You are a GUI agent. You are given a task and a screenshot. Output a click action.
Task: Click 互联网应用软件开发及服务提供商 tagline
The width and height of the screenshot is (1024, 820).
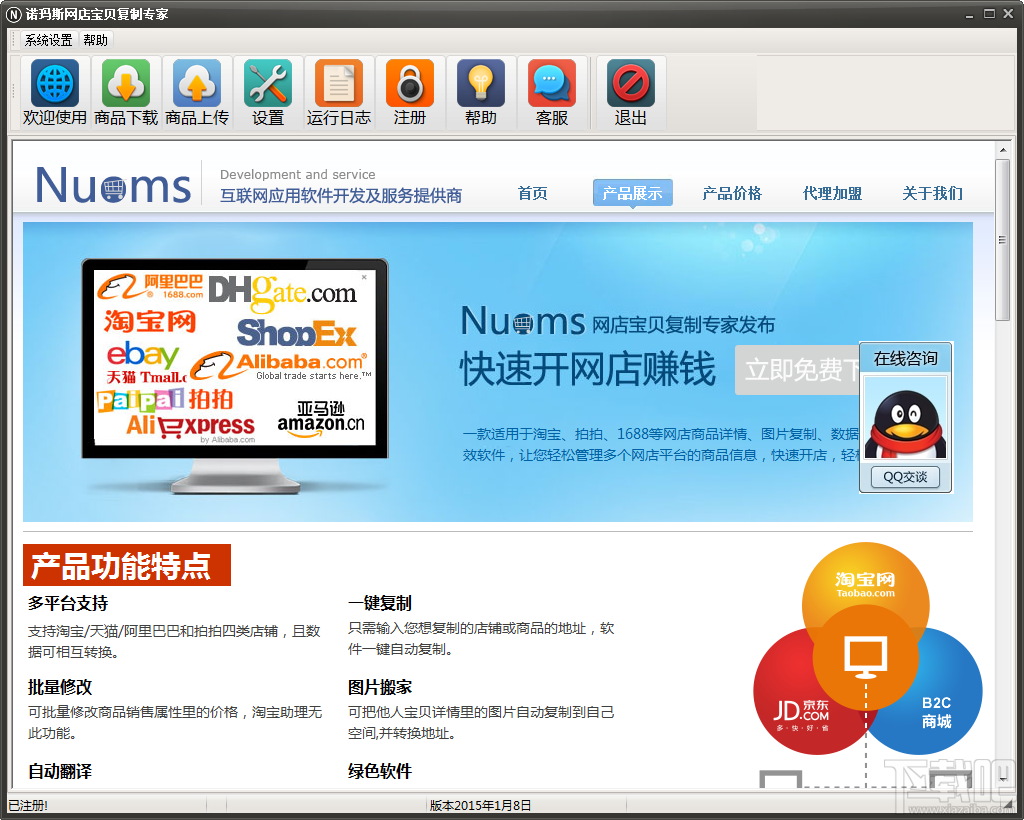[341, 195]
